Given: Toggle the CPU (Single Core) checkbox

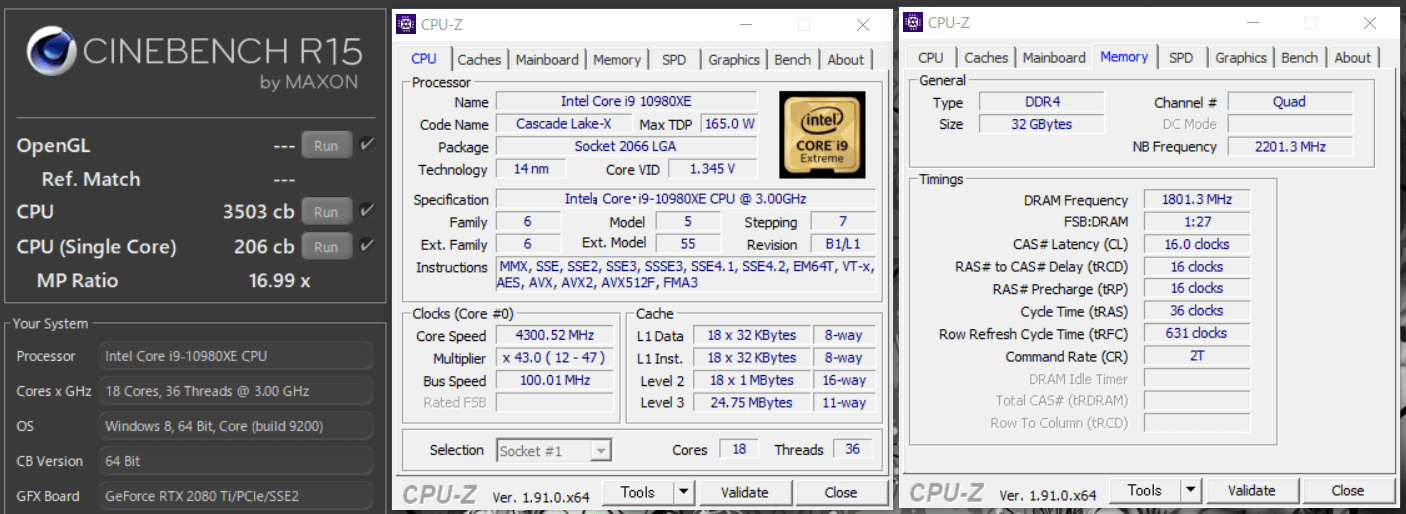Looking at the screenshot, I should click(x=367, y=246).
